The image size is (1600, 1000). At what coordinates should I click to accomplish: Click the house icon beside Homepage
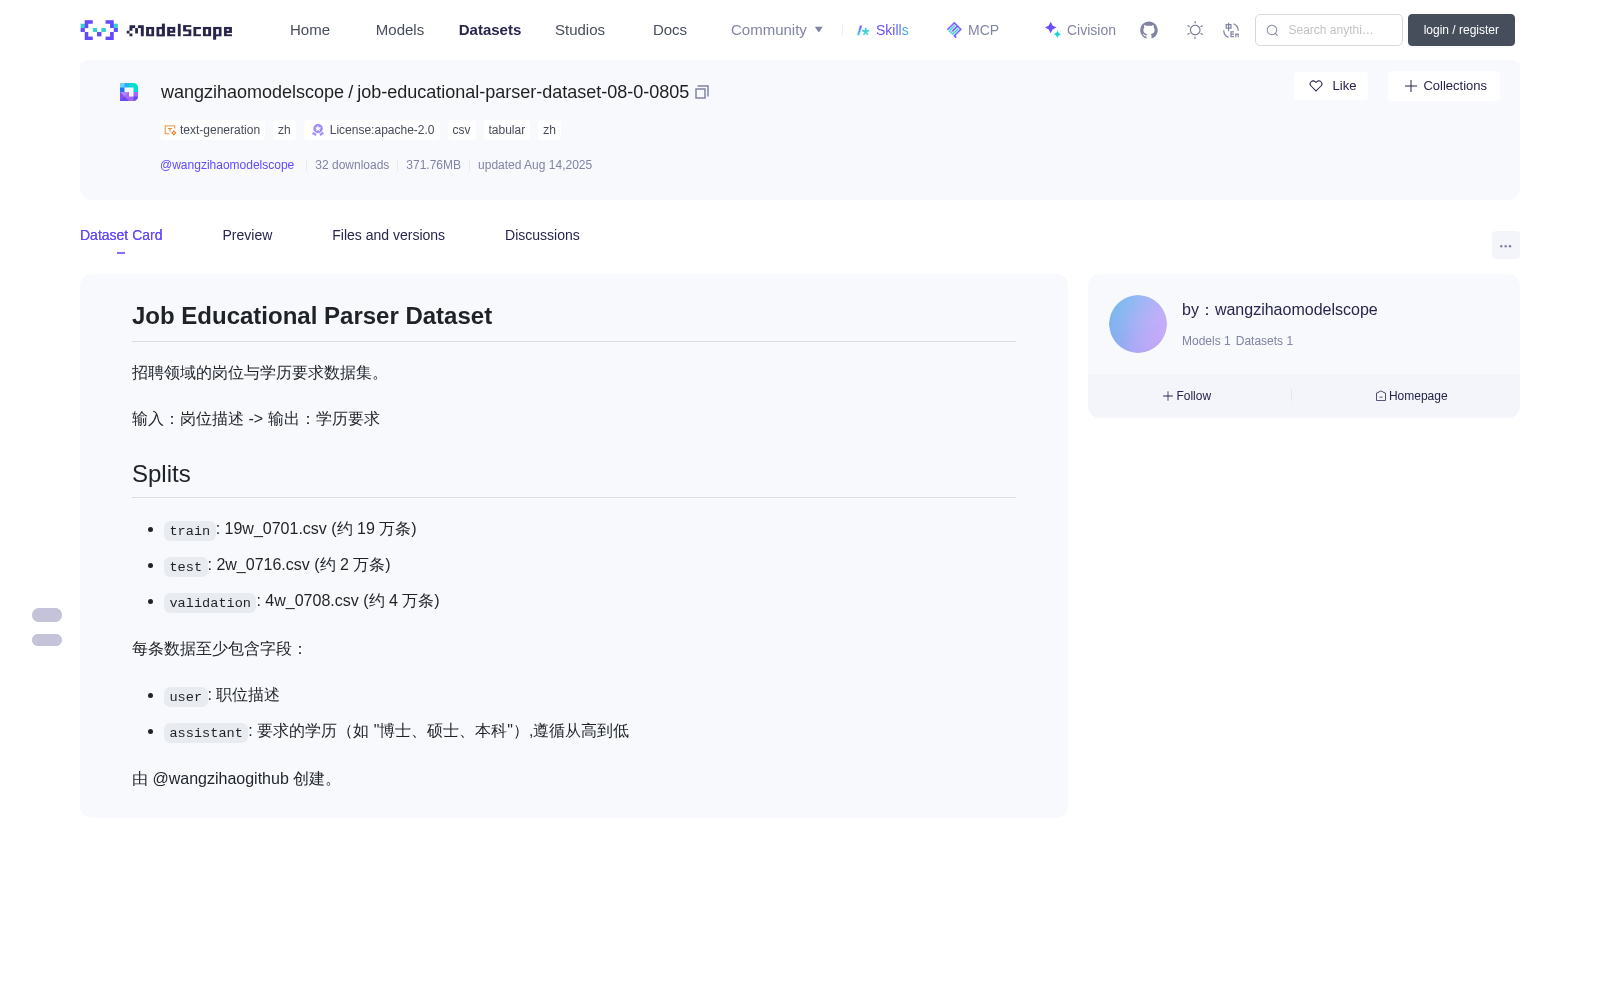coord(1381,396)
